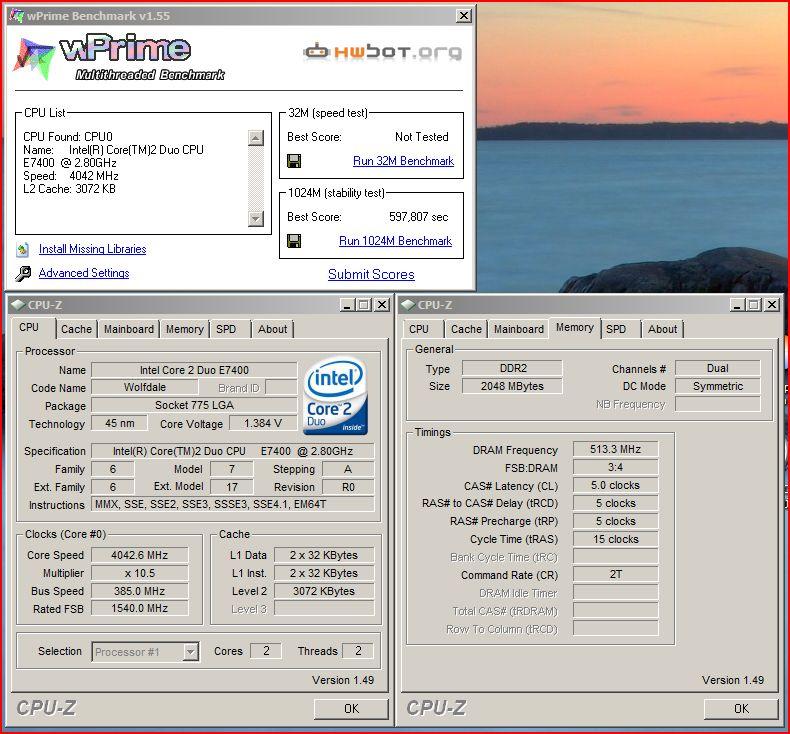Screen dimensions: 790x734
Task: Click the Core Voltage value 1.384 V
Action: coord(263,423)
